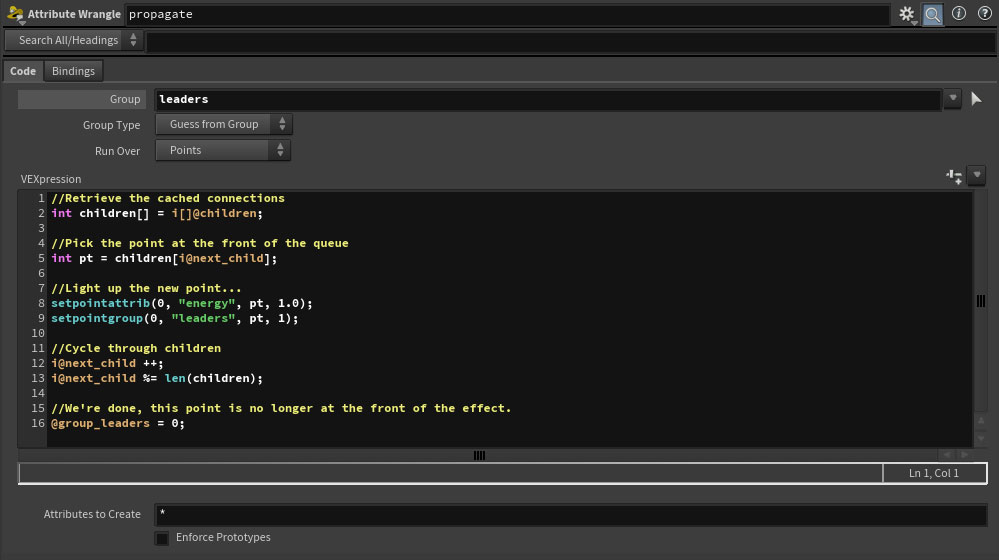The height and width of the screenshot is (560, 999).
Task: Click the Attribute Wrangle node icon
Action: 15,14
